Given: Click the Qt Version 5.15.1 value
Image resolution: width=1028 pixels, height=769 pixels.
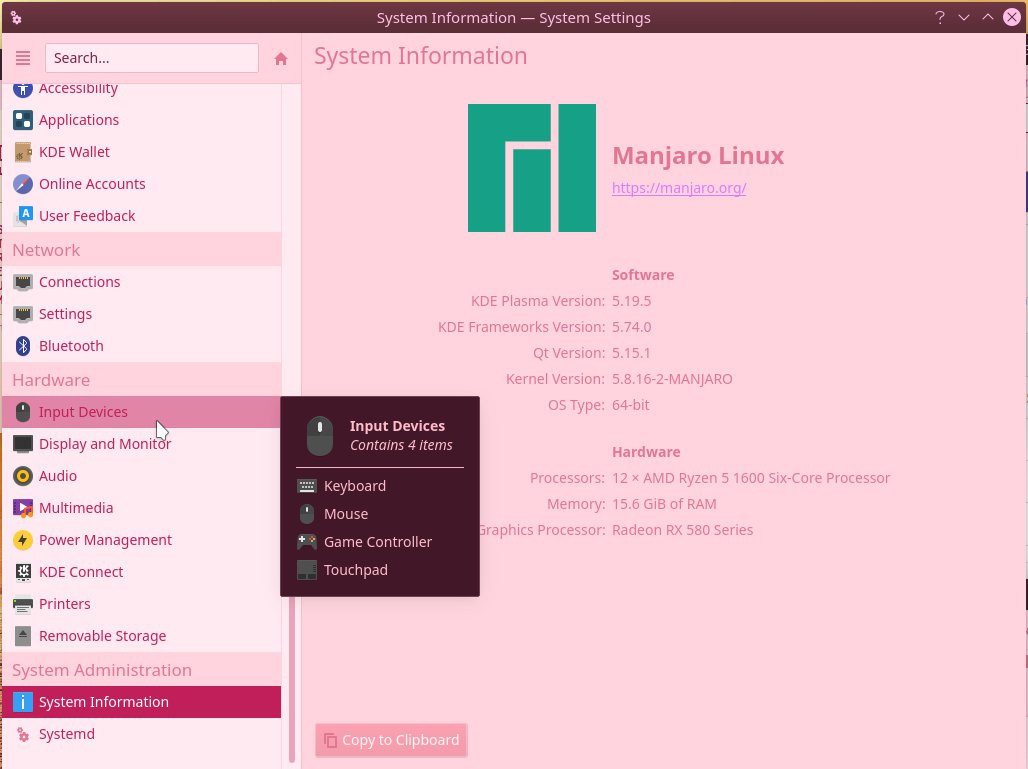Looking at the screenshot, I should pyautogui.click(x=631, y=353).
